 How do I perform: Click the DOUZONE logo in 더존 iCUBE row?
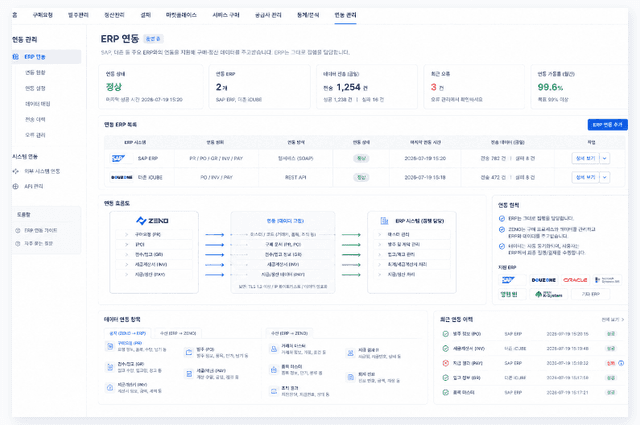click(x=122, y=178)
